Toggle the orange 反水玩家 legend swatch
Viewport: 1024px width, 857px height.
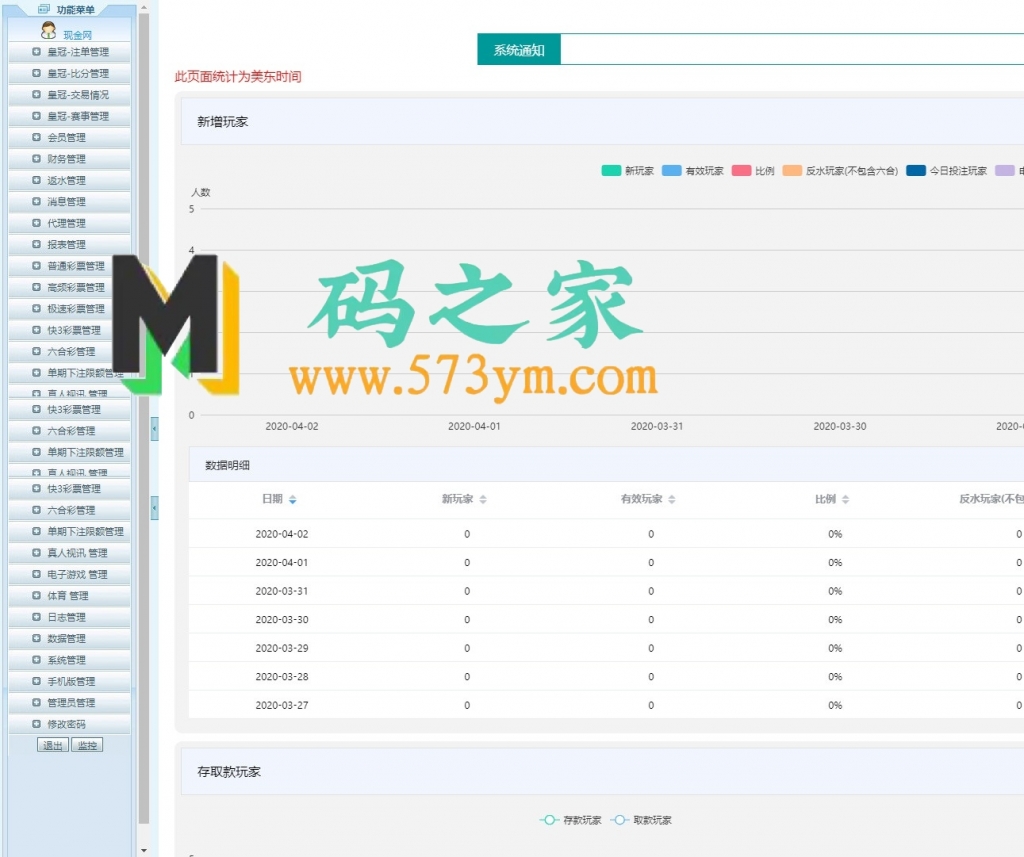pos(792,171)
